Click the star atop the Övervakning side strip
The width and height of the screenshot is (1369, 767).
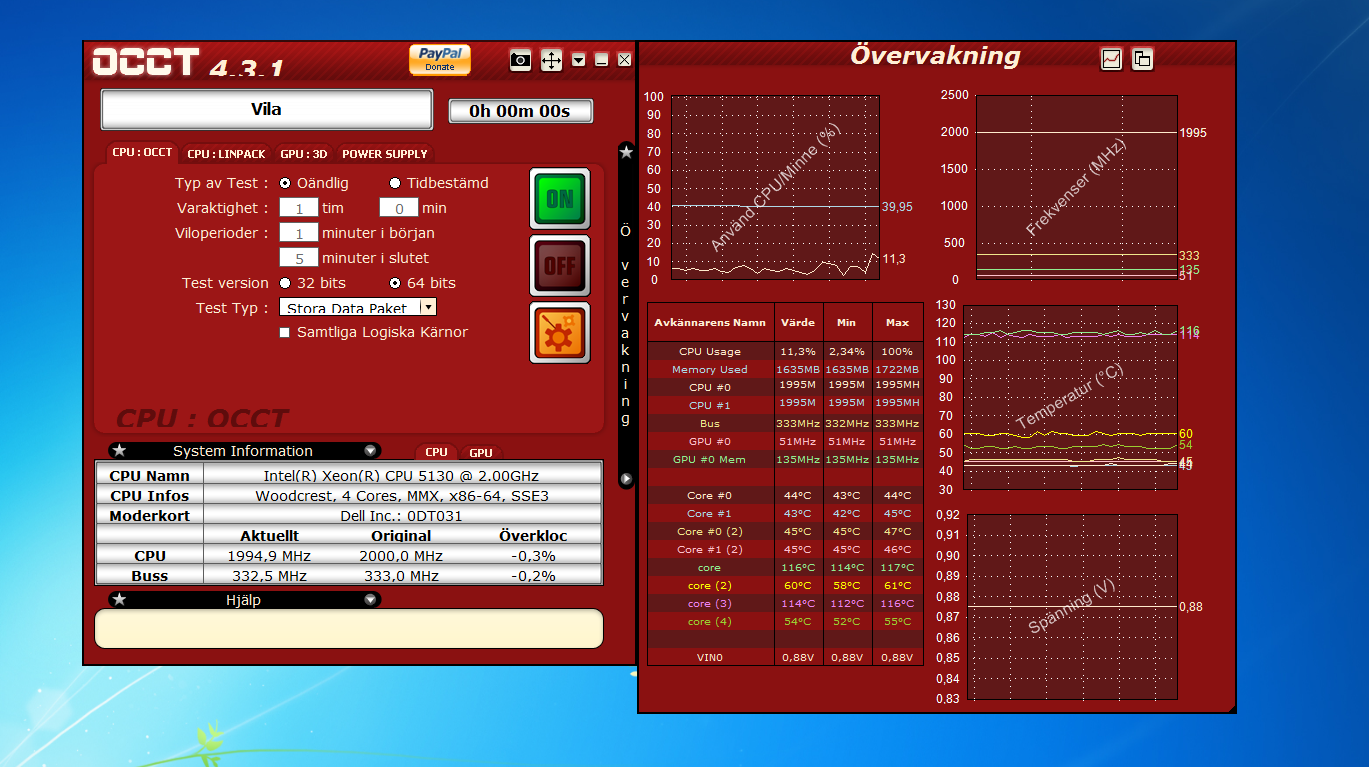pyautogui.click(x=626, y=152)
